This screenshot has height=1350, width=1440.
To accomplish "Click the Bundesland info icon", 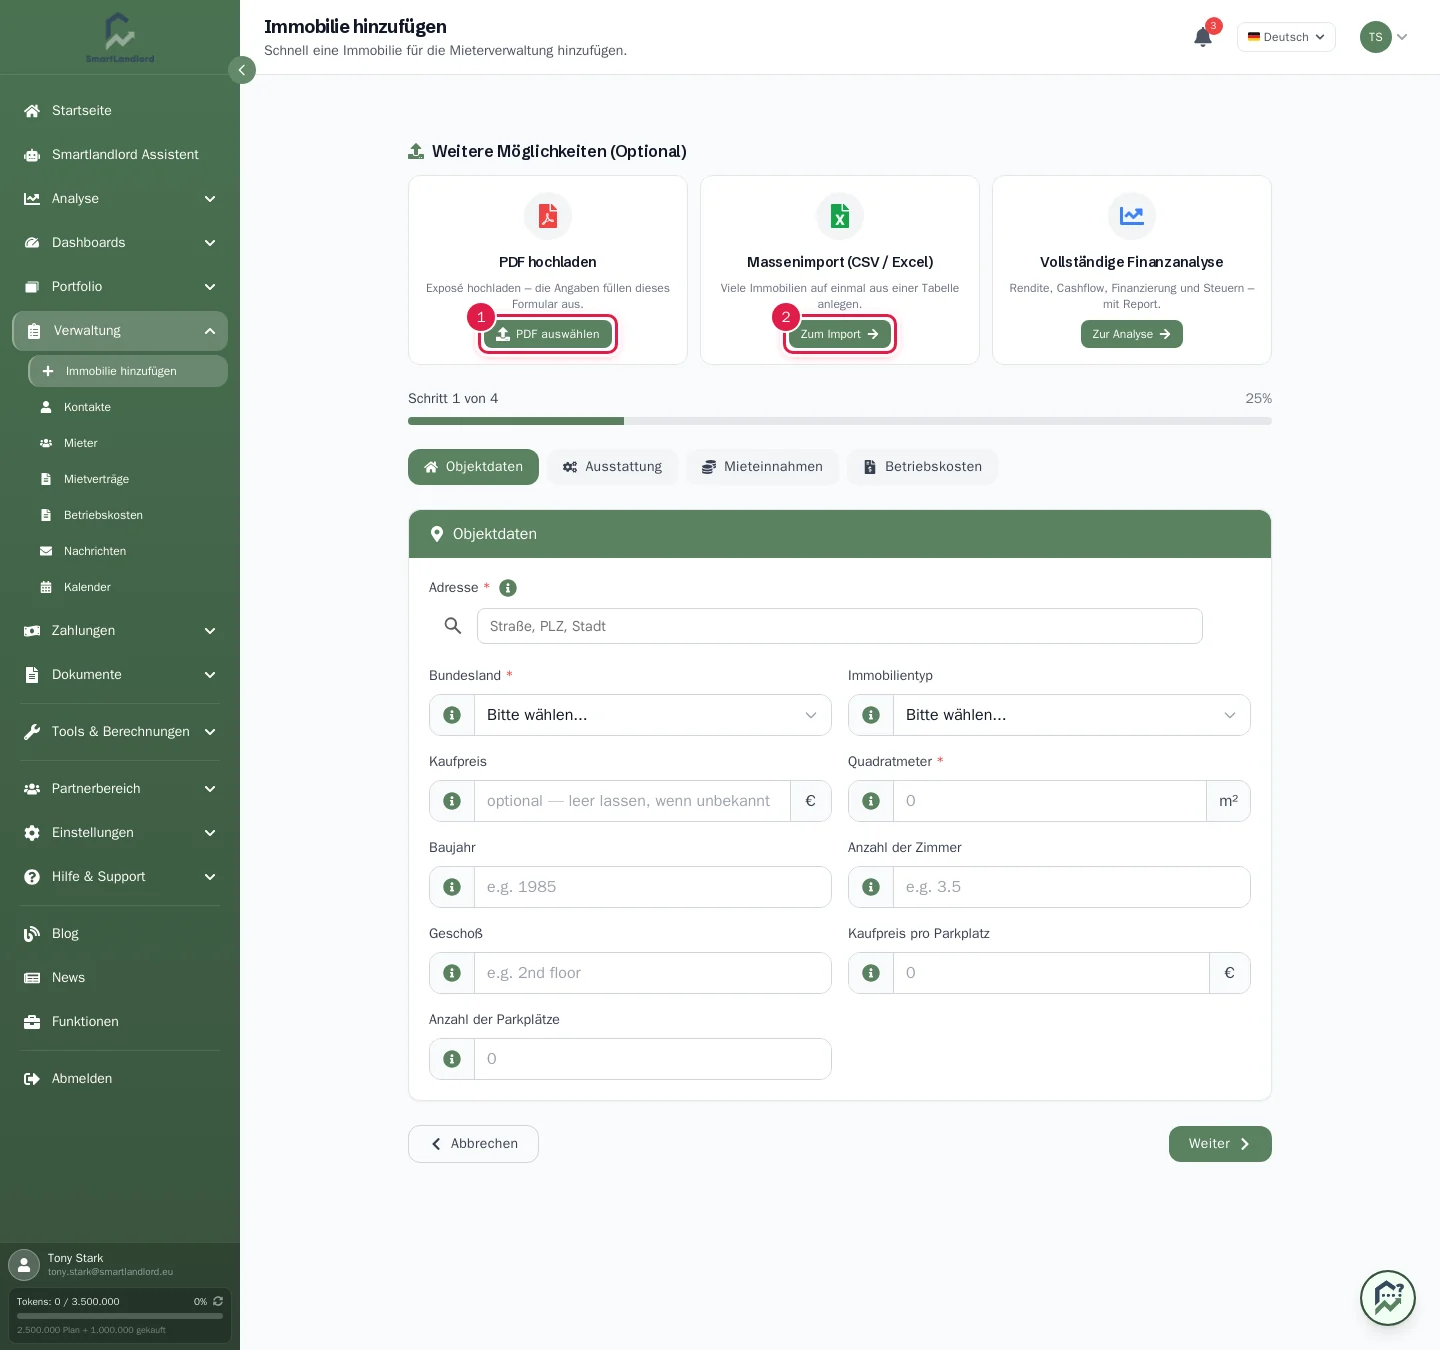I will 452,715.
